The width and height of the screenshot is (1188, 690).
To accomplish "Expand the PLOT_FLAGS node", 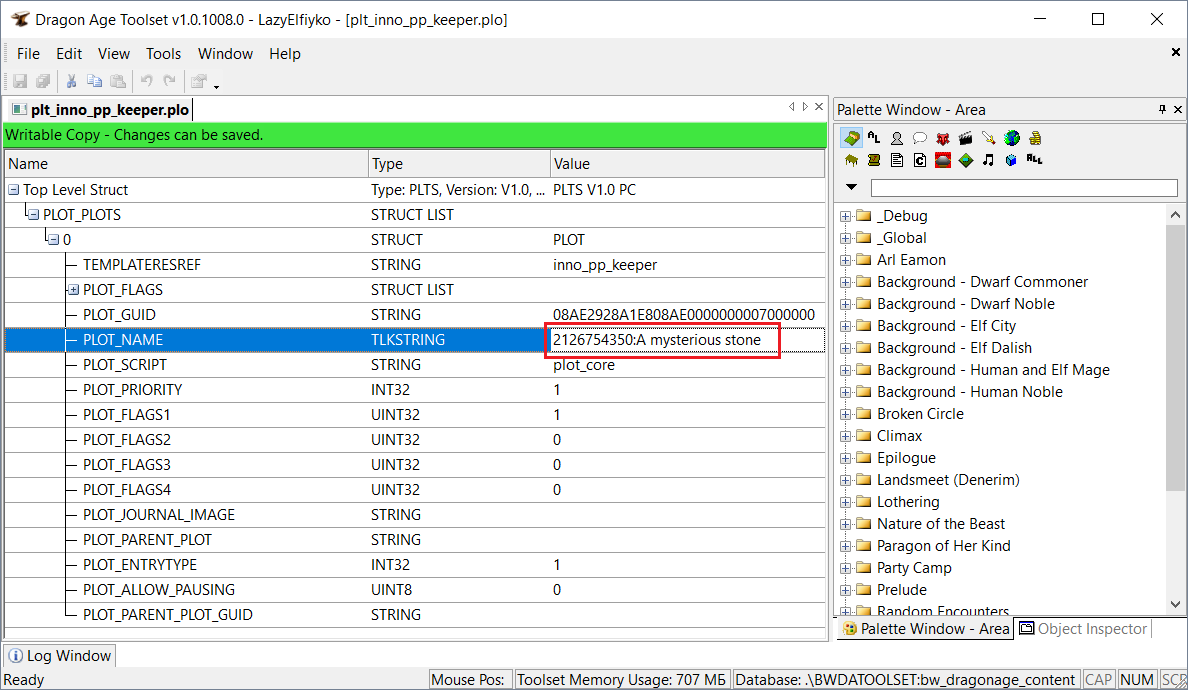I will point(73,290).
